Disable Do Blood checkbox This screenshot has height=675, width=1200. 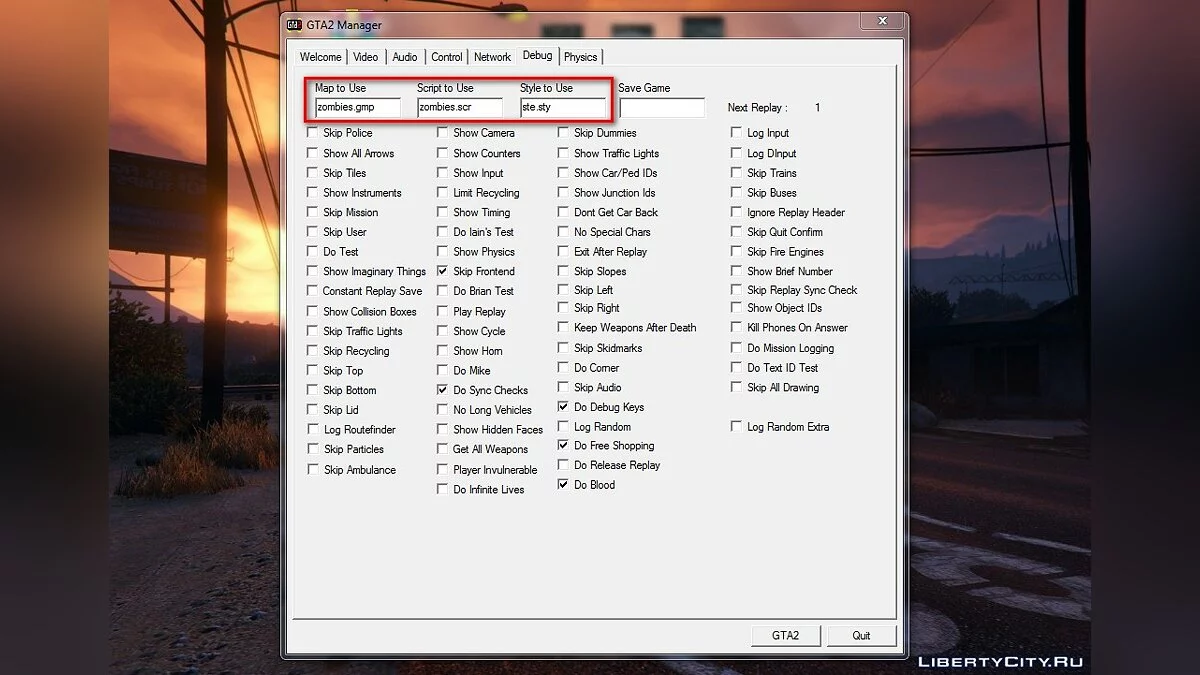(564, 485)
